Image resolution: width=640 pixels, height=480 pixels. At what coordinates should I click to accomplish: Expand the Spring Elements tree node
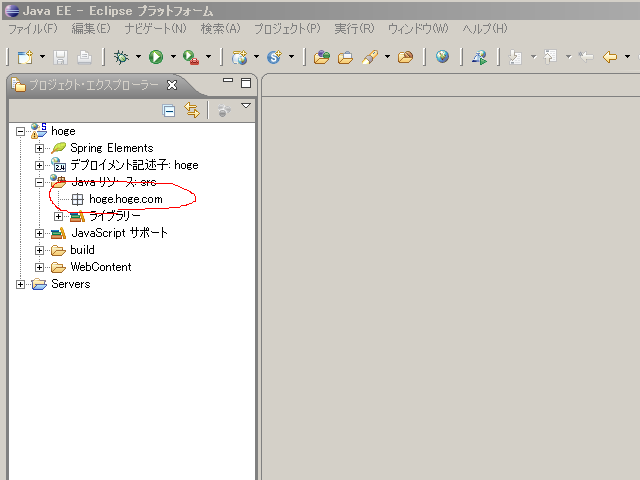pyautogui.click(x=40, y=148)
